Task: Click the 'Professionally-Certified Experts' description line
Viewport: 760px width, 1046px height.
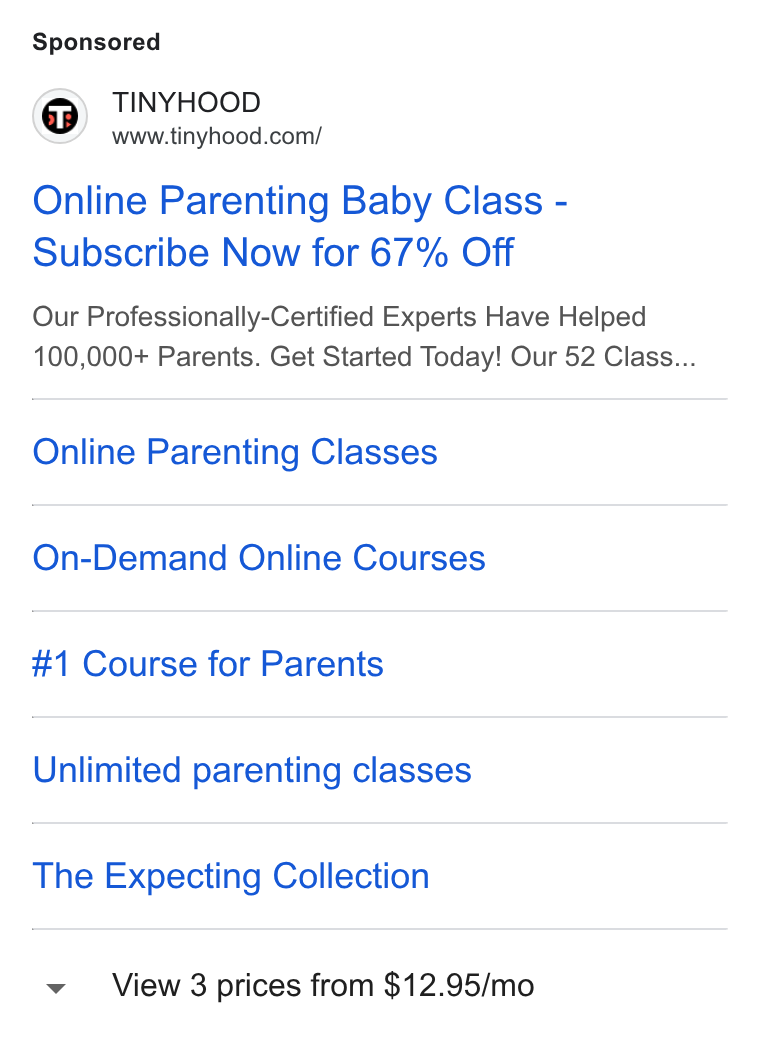Action: [x=339, y=317]
